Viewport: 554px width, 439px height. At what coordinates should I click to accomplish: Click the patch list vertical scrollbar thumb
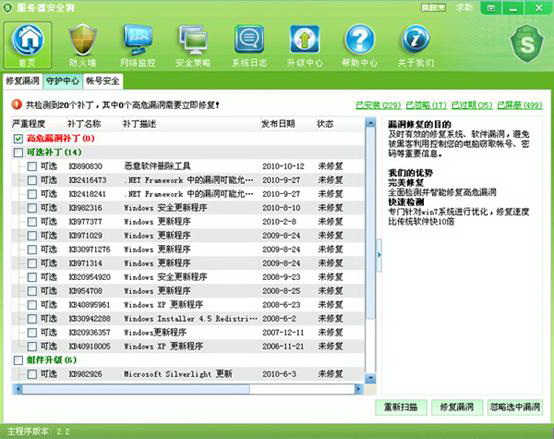click(x=370, y=223)
